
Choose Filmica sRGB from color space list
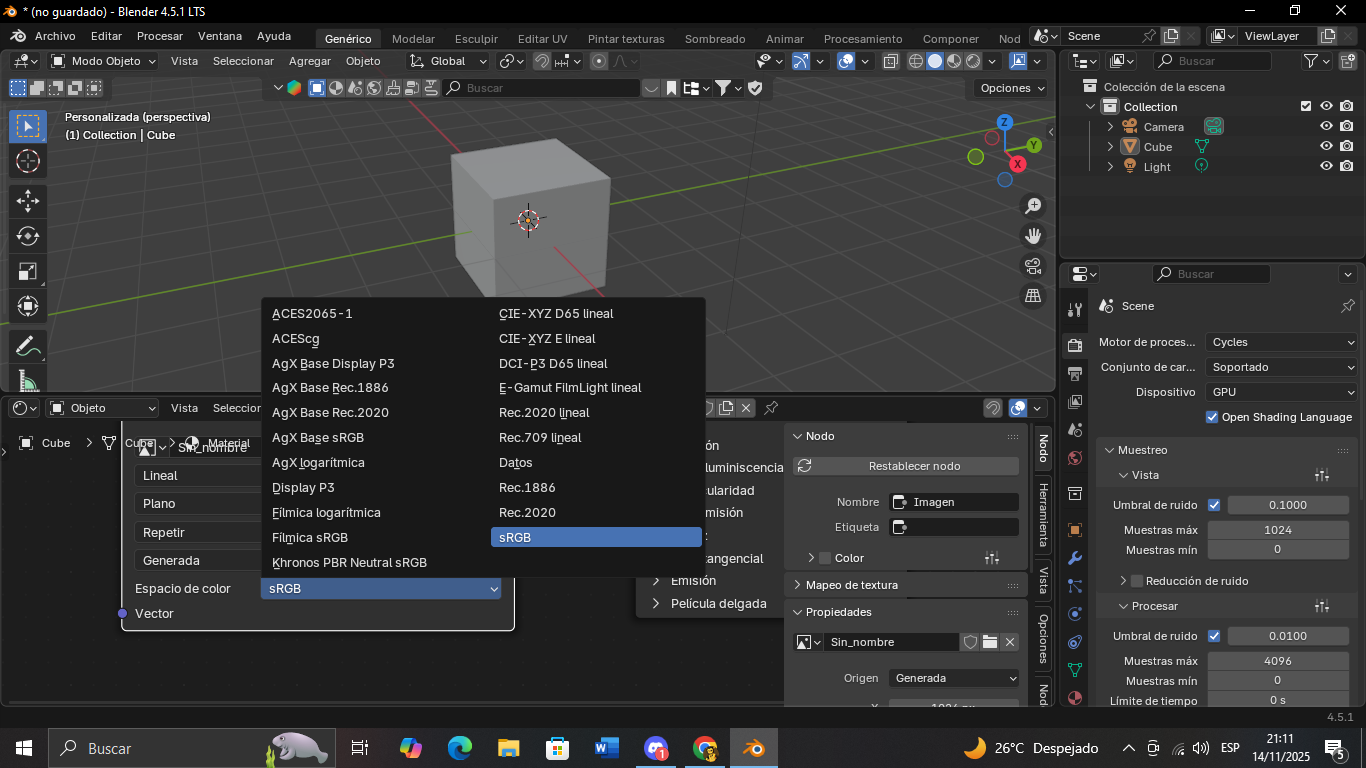(310, 538)
